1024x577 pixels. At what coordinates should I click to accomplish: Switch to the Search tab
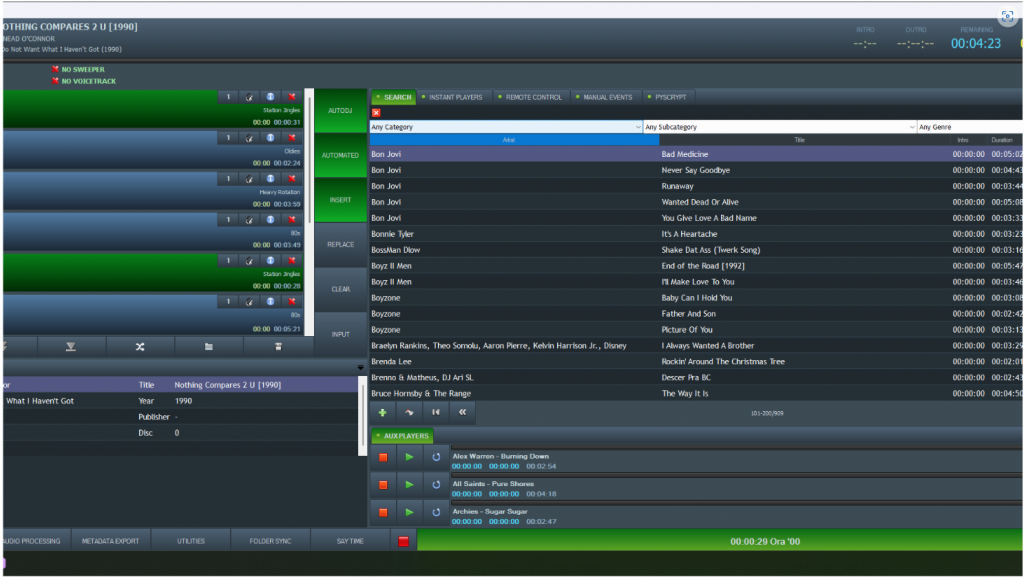click(394, 97)
